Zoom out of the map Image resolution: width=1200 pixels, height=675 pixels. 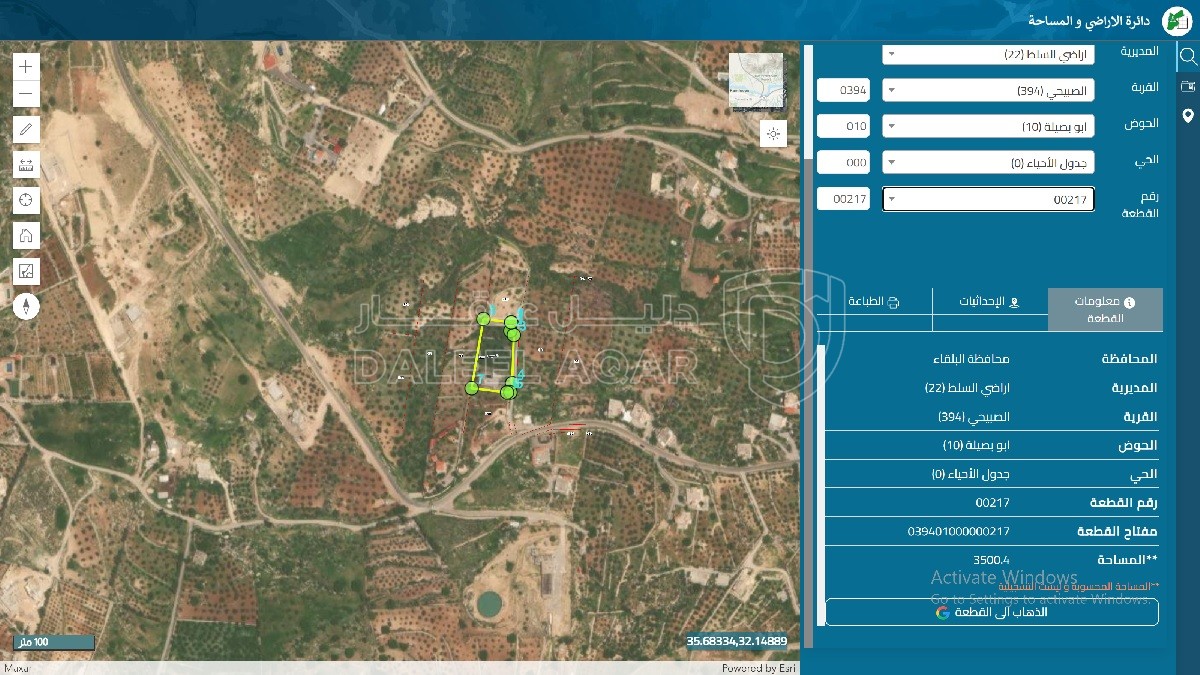[26, 96]
